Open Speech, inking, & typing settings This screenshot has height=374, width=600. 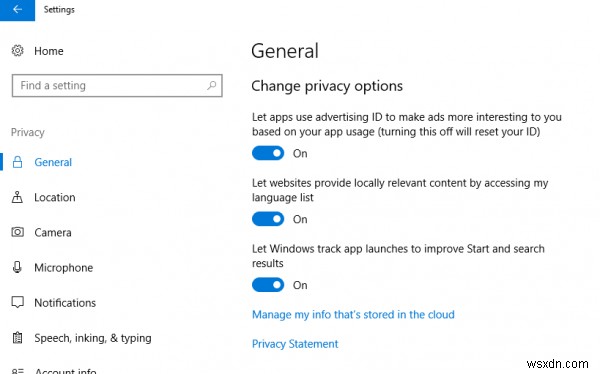pos(93,338)
